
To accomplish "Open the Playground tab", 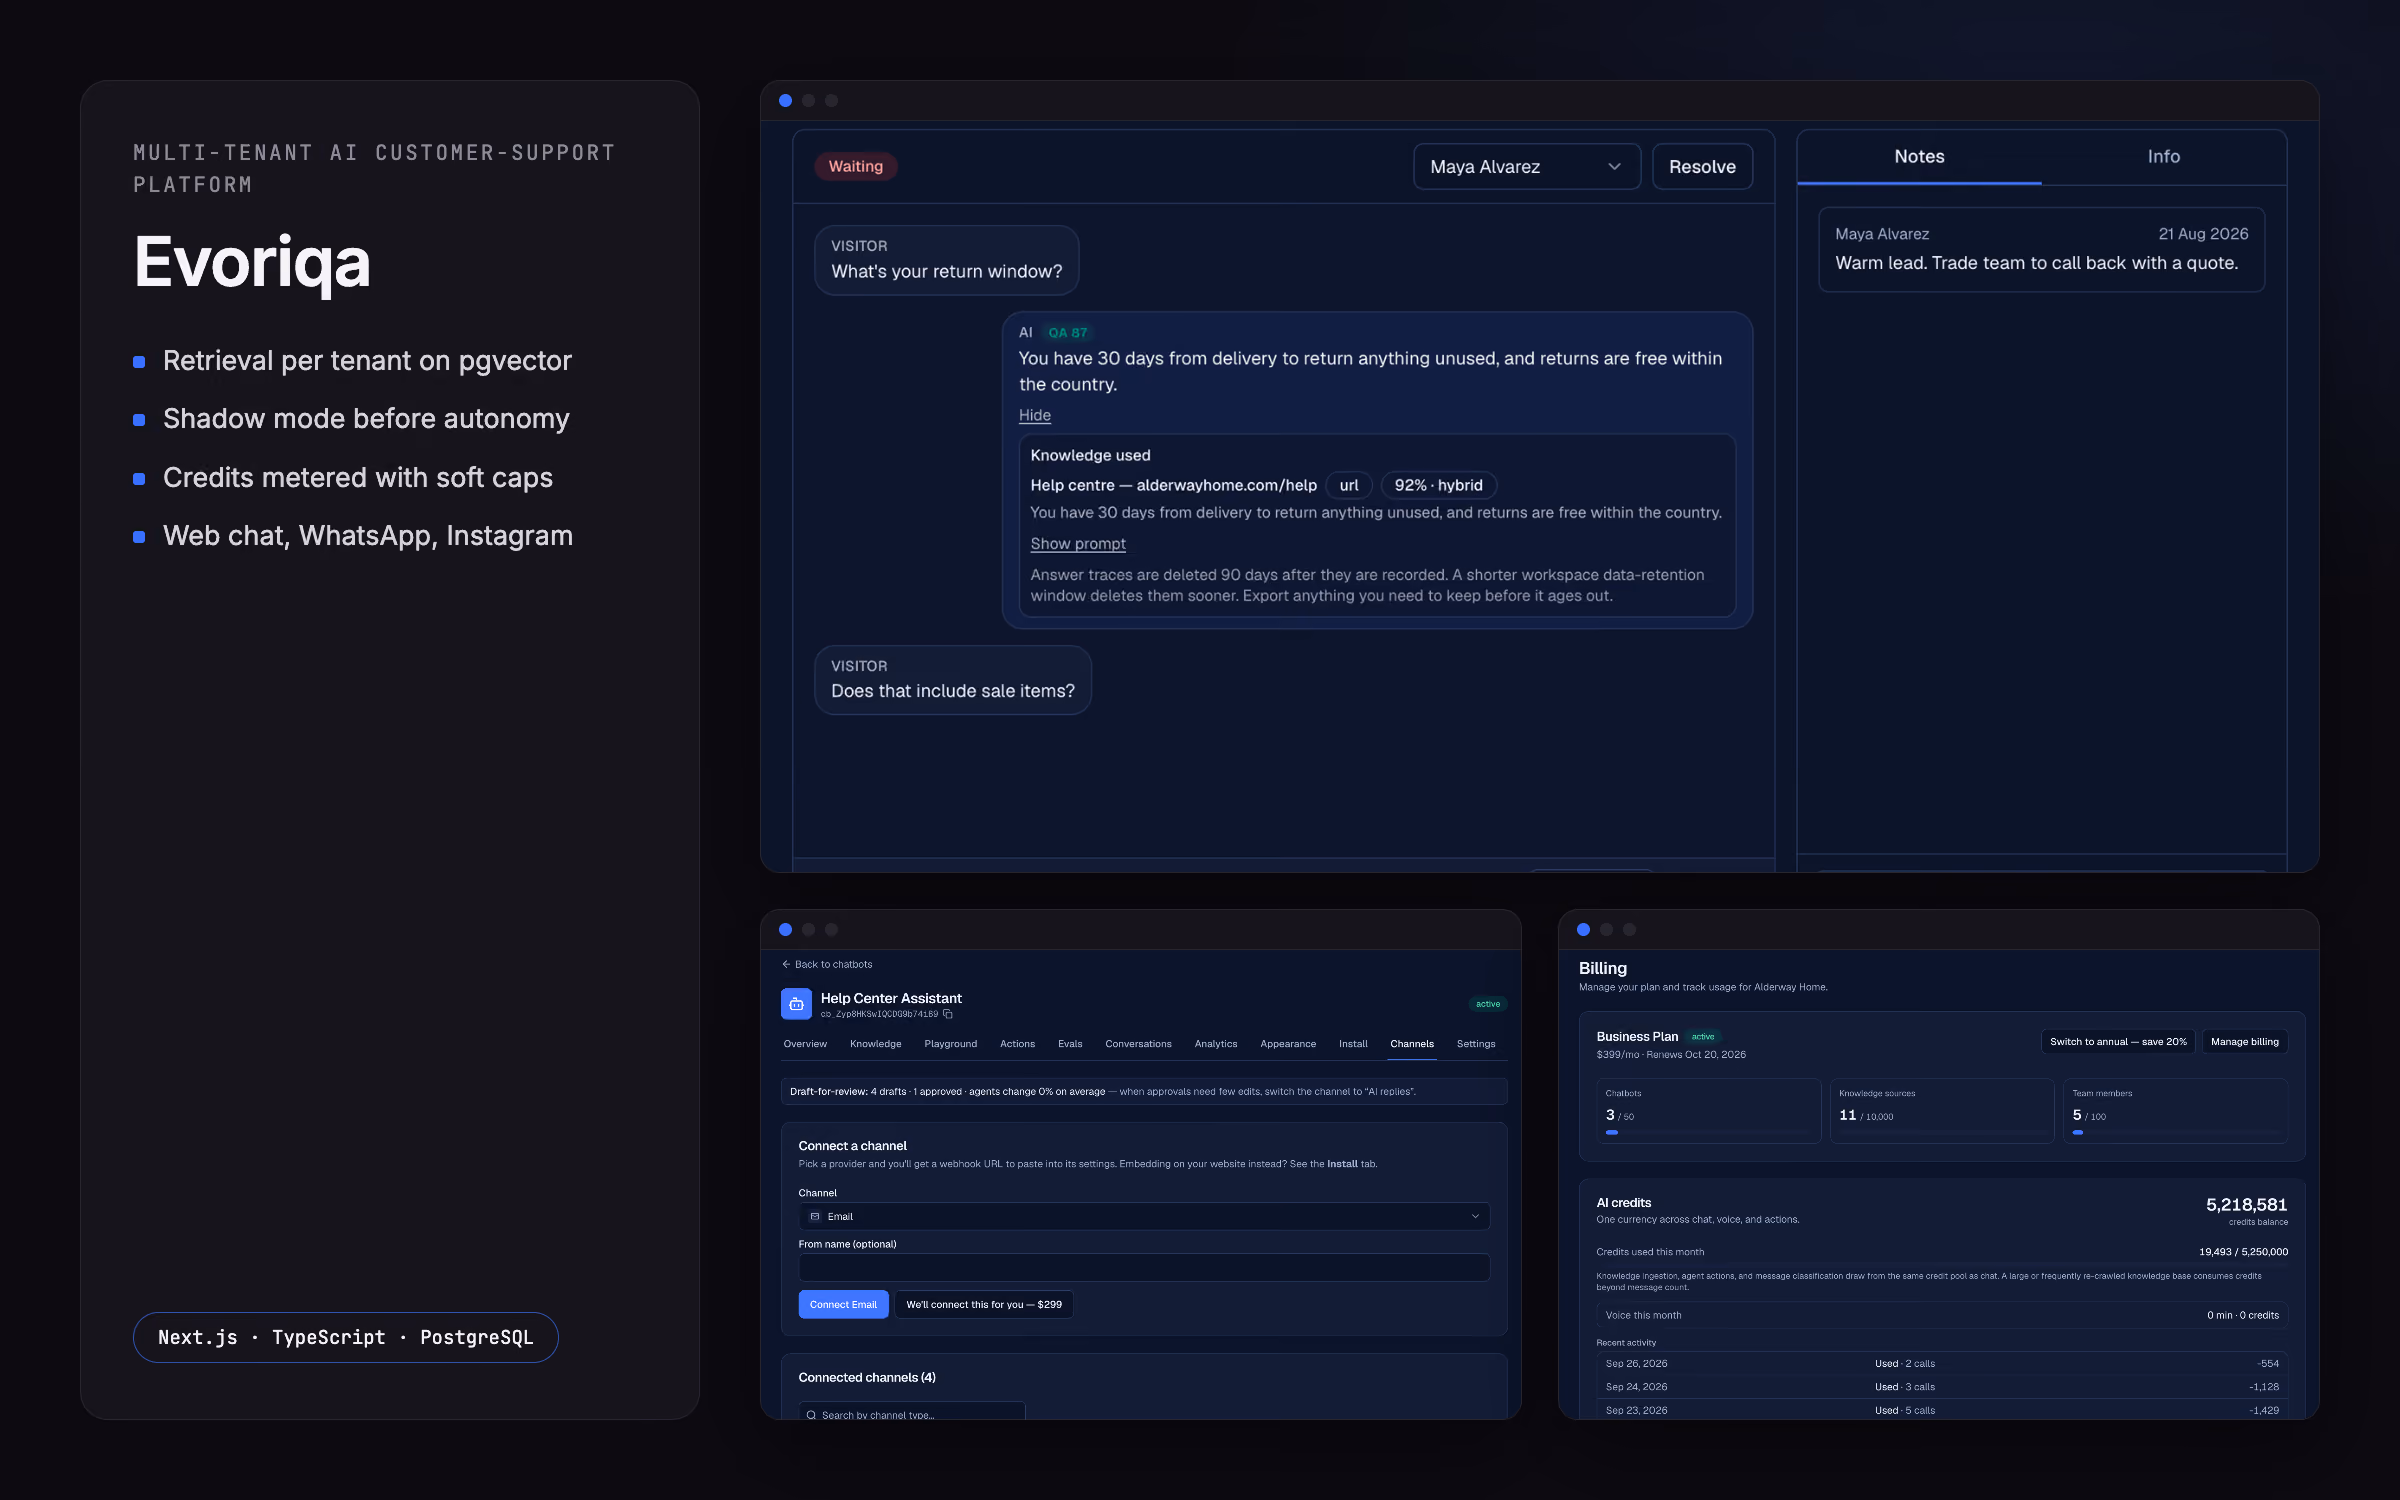I will click(950, 1044).
